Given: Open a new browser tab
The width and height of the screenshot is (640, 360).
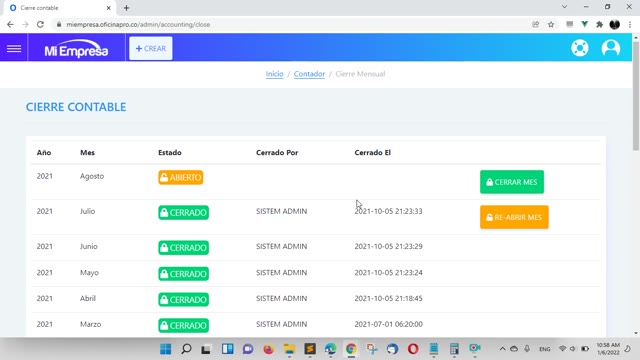Looking at the screenshot, I should 126,8.
